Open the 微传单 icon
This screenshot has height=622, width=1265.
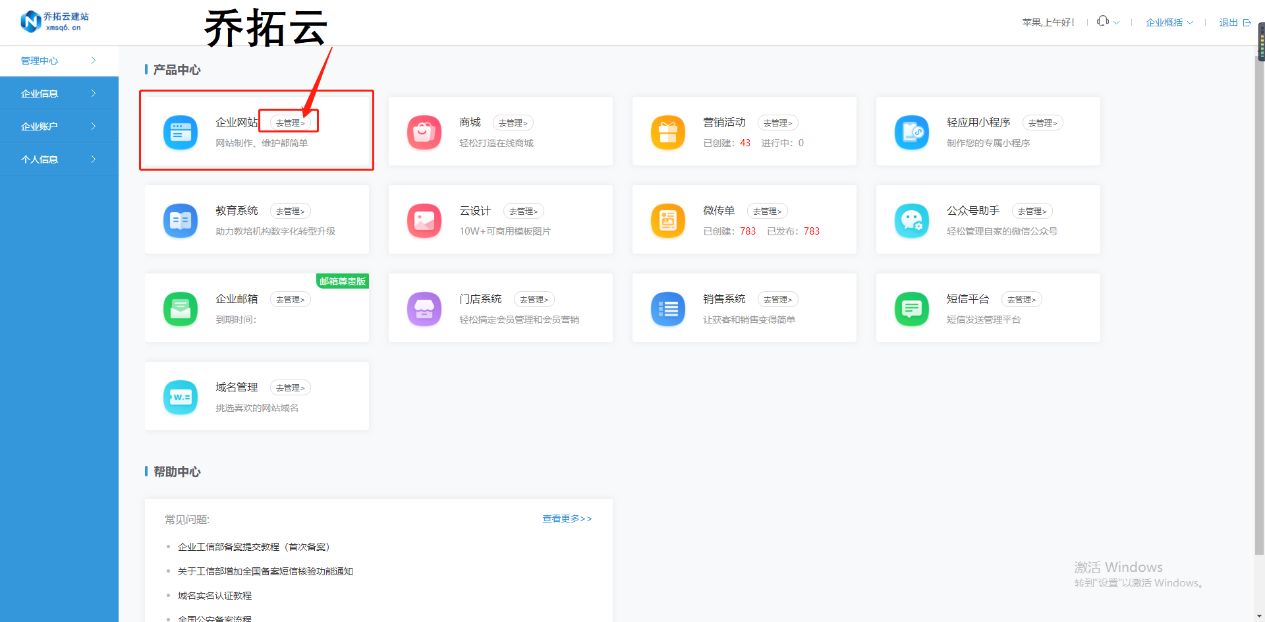click(667, 219)
